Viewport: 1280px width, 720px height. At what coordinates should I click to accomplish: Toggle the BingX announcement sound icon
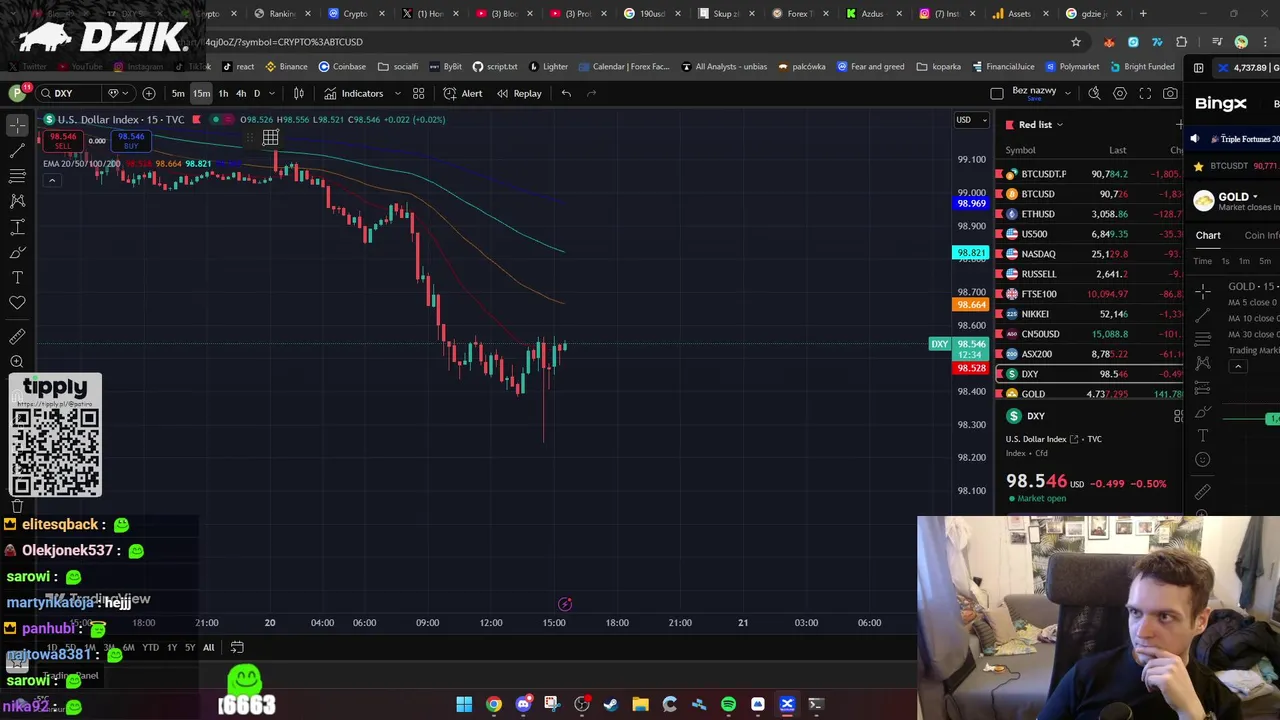[x=1194, y=139]
